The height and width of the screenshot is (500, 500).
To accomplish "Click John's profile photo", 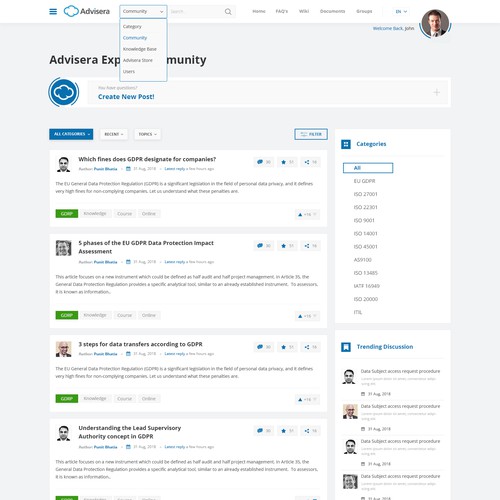I will pos(435,23).
